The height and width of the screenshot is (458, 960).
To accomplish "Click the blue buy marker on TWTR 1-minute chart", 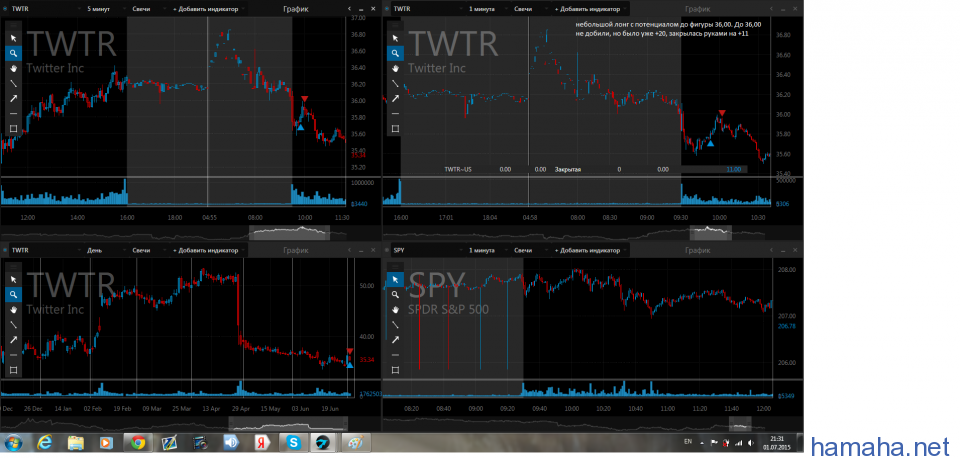I will [710, 143].
